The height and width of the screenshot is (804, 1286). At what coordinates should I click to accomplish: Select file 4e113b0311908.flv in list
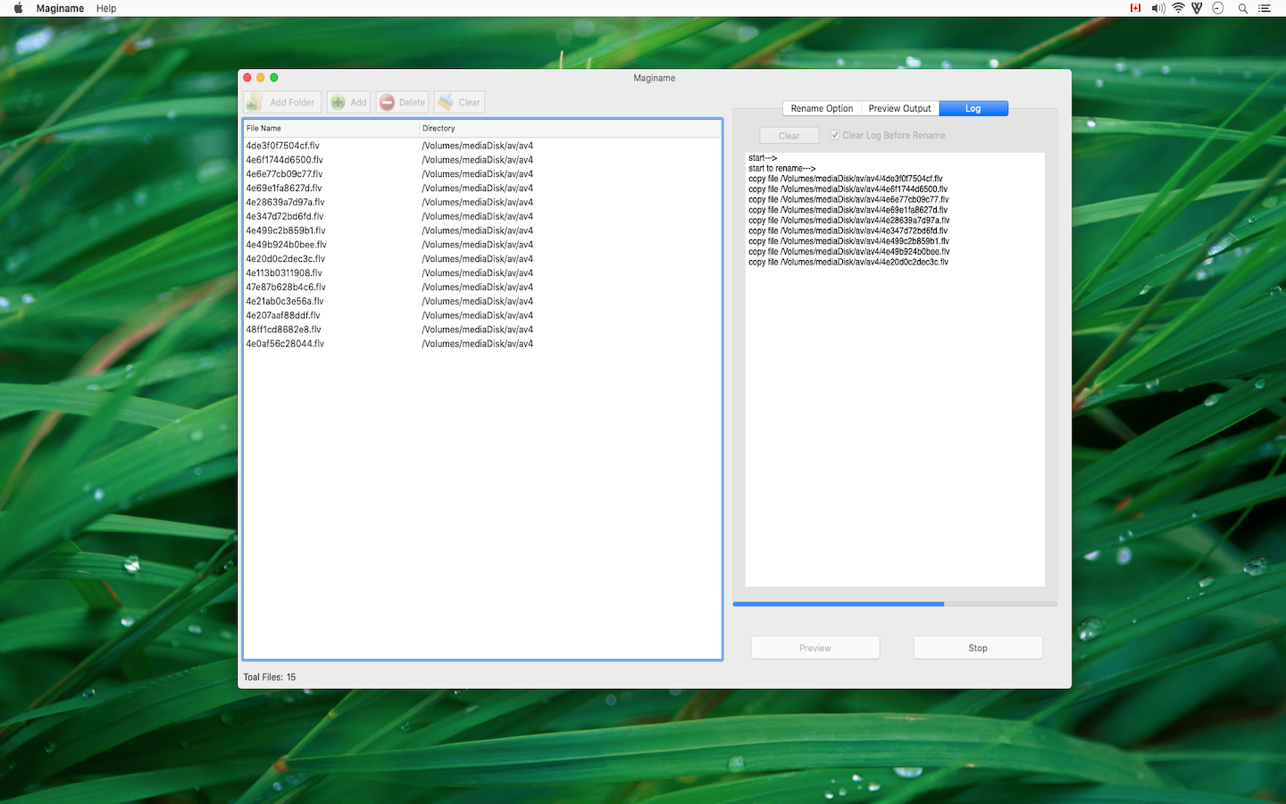click(x=482, y=272)
